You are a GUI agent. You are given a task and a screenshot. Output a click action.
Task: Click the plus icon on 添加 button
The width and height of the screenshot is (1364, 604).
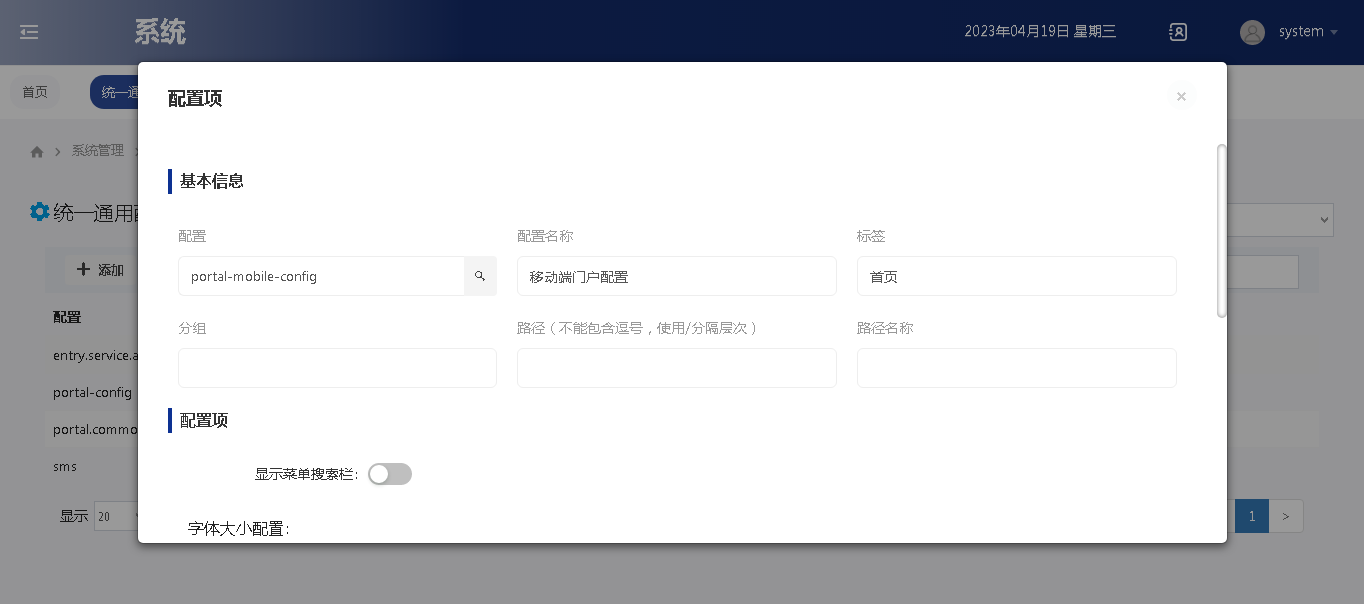point(84,270)
